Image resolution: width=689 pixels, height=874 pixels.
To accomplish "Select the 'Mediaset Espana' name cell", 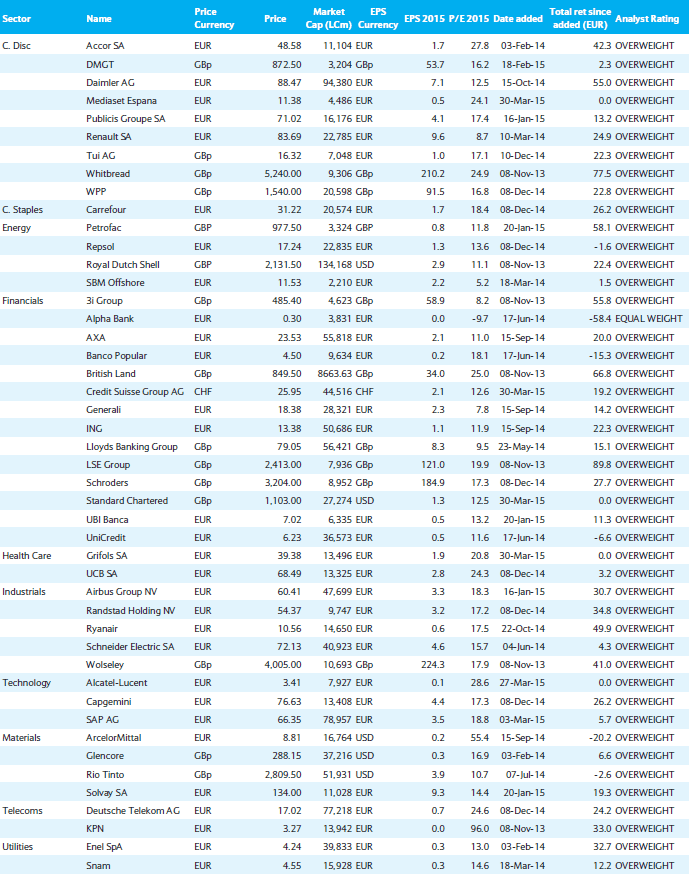I will [x=121, y=101].
